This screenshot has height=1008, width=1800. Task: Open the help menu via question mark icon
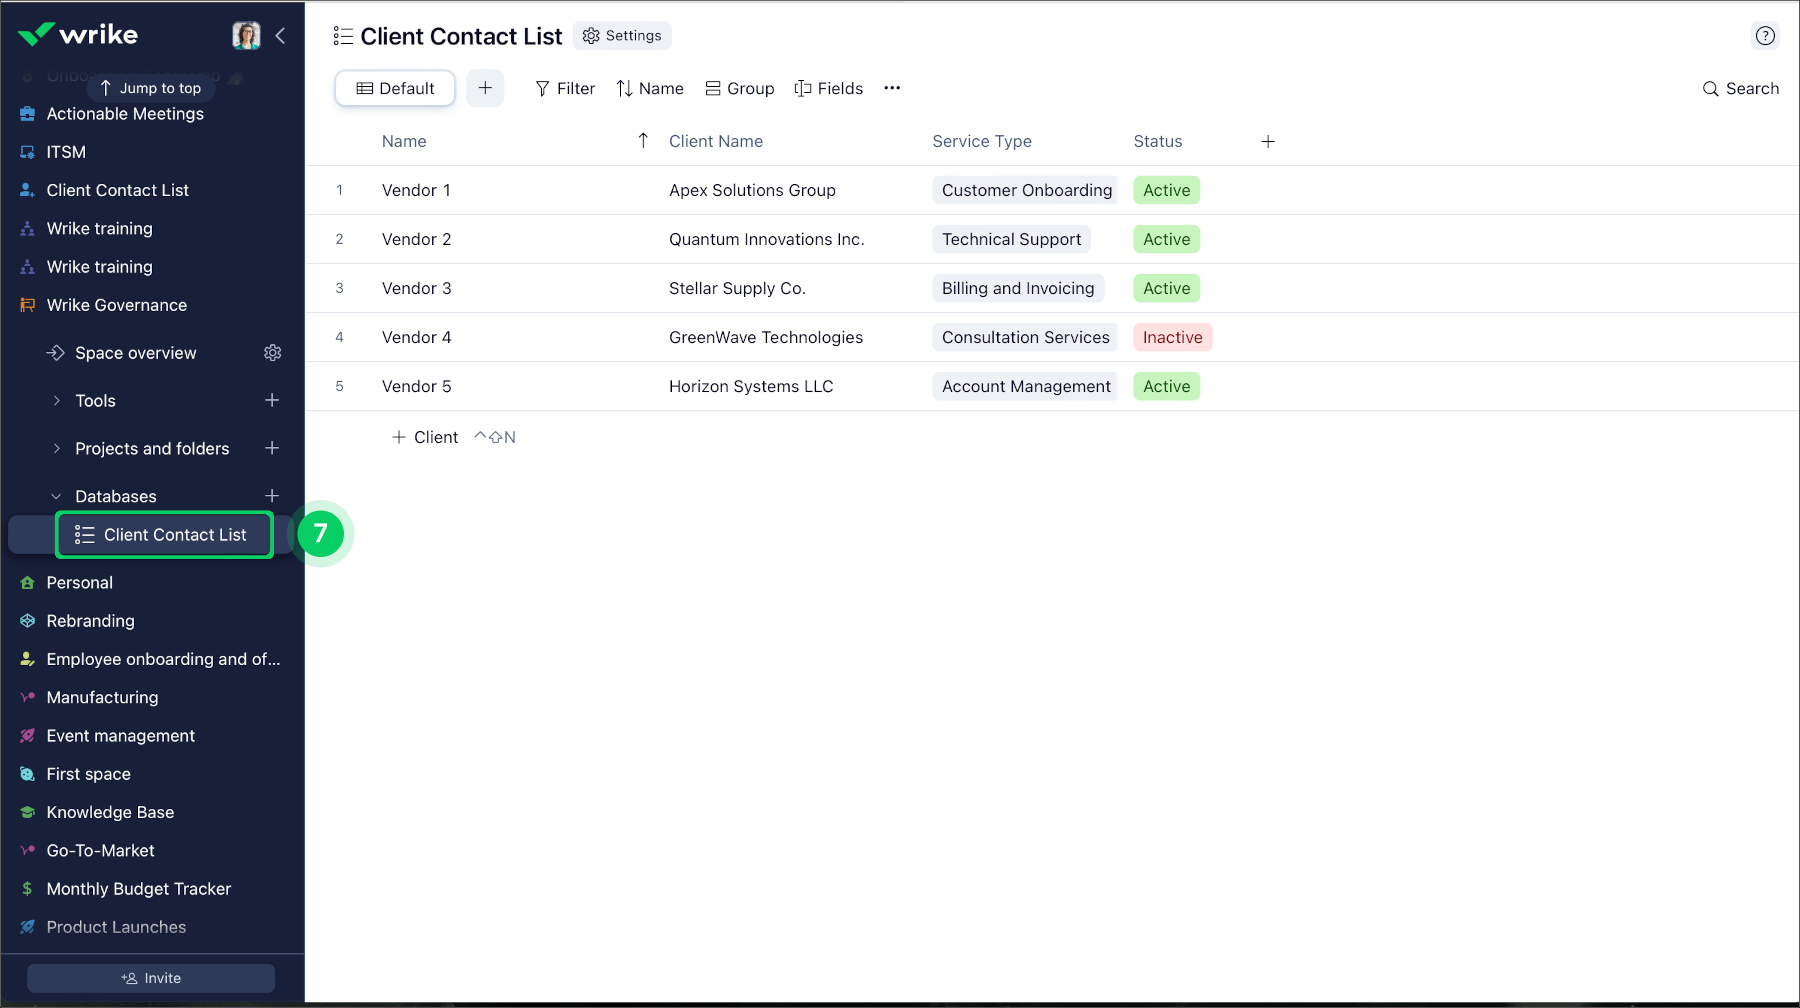(1765, 36)
